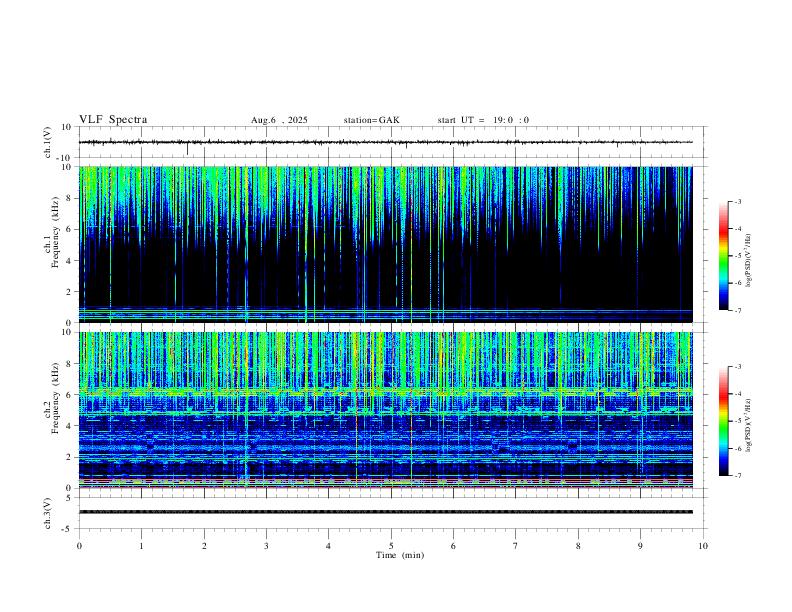This screenshot has height=612, width=792.
Task: Click time axis tick label "4"
Action: coord(328,546)
